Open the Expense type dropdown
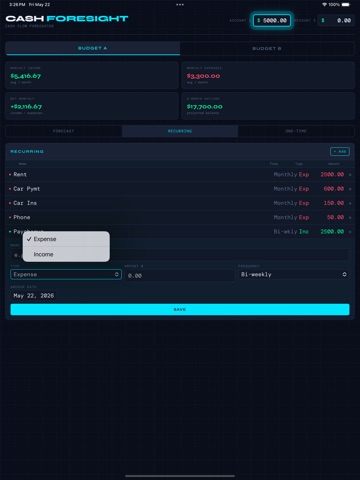The image size is (360, 480). click(x=66, y=274)
